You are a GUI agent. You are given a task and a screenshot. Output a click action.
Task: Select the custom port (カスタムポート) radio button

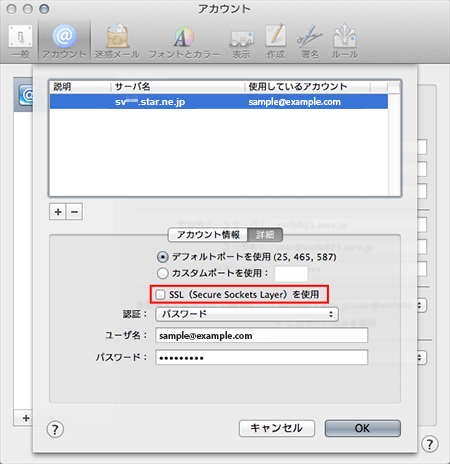(163, 273)
